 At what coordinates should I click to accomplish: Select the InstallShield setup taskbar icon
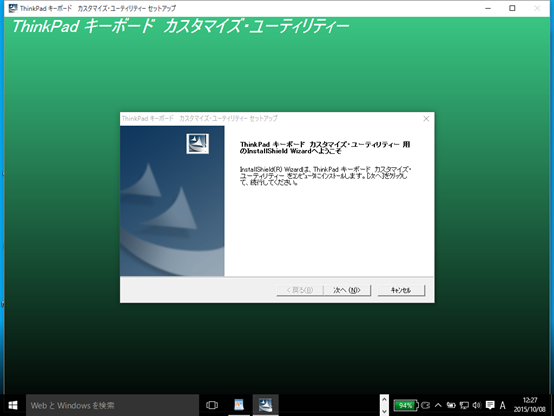(x=265, y=405)
